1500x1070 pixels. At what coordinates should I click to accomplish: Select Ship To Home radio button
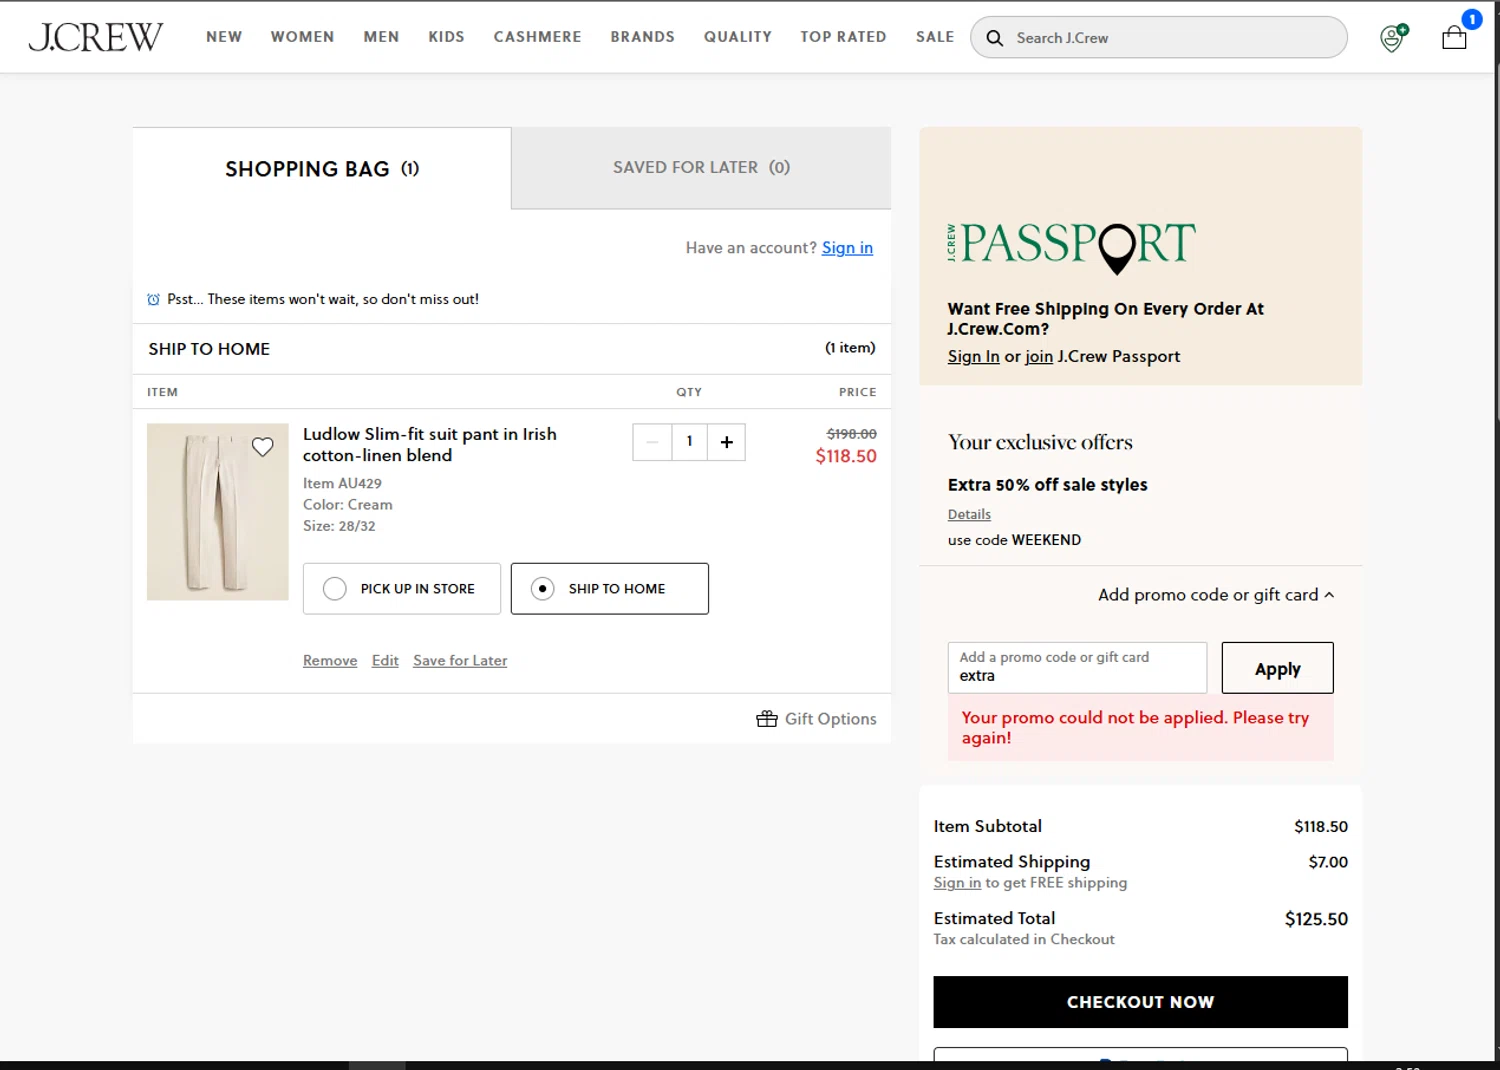point(543,589)
